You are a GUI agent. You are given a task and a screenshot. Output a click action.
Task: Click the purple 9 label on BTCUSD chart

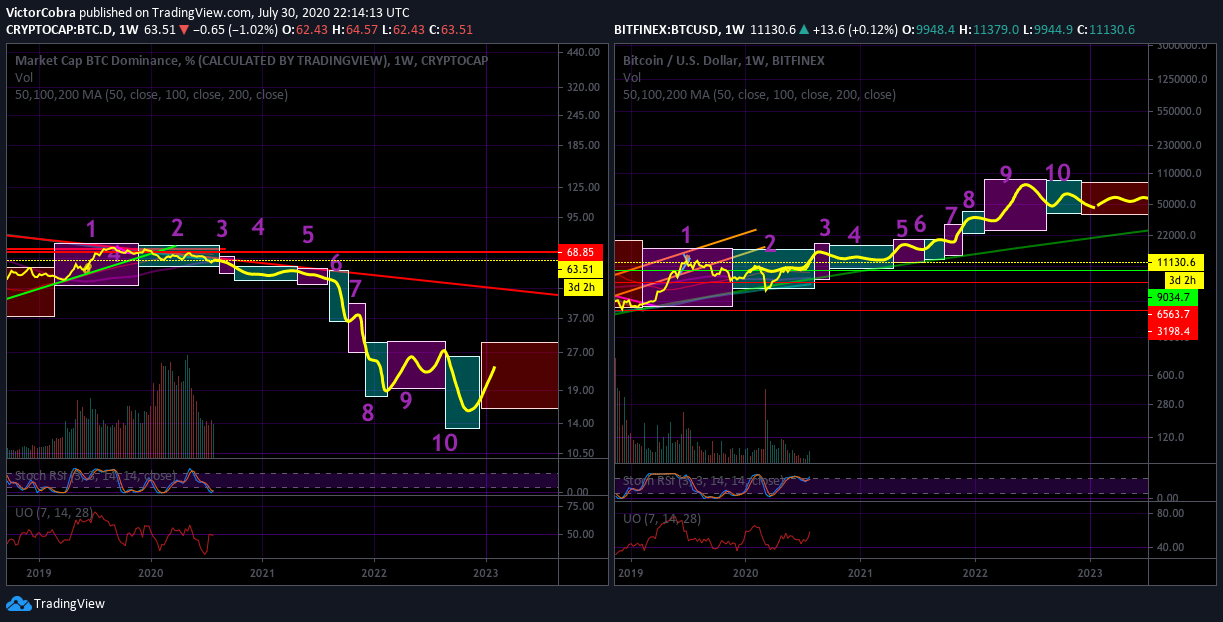1006,174
